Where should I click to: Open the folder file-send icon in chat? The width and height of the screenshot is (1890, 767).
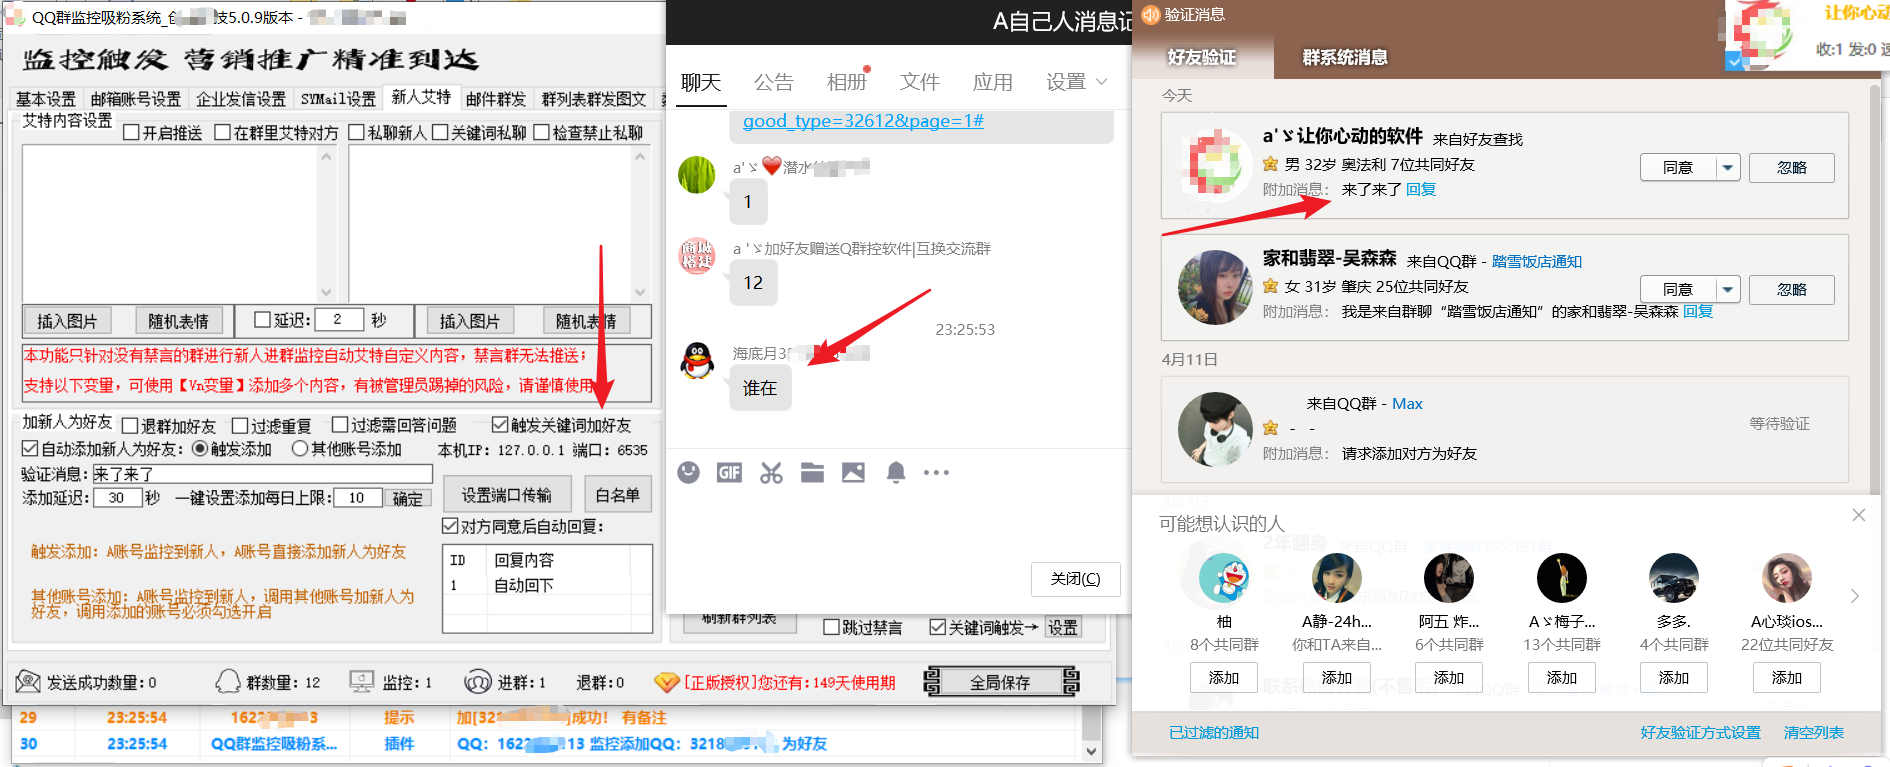tap(812, 472)
